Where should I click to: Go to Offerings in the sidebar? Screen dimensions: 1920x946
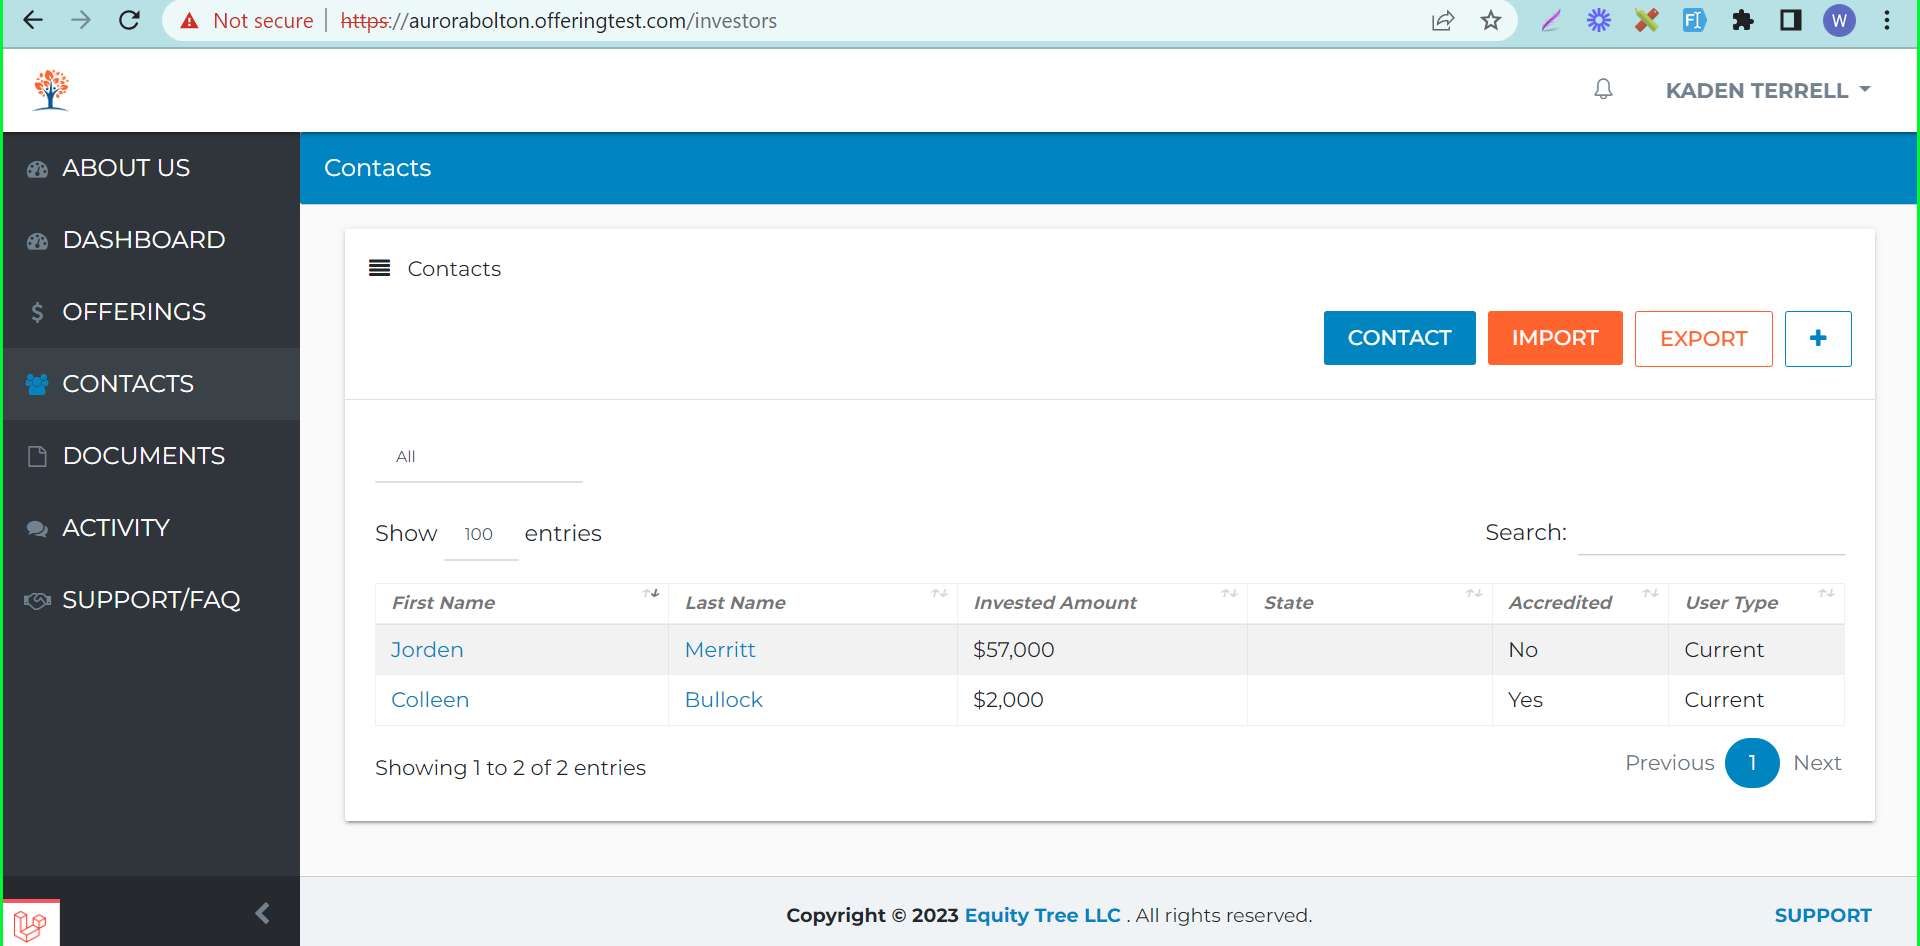click(x=134, y=312)
